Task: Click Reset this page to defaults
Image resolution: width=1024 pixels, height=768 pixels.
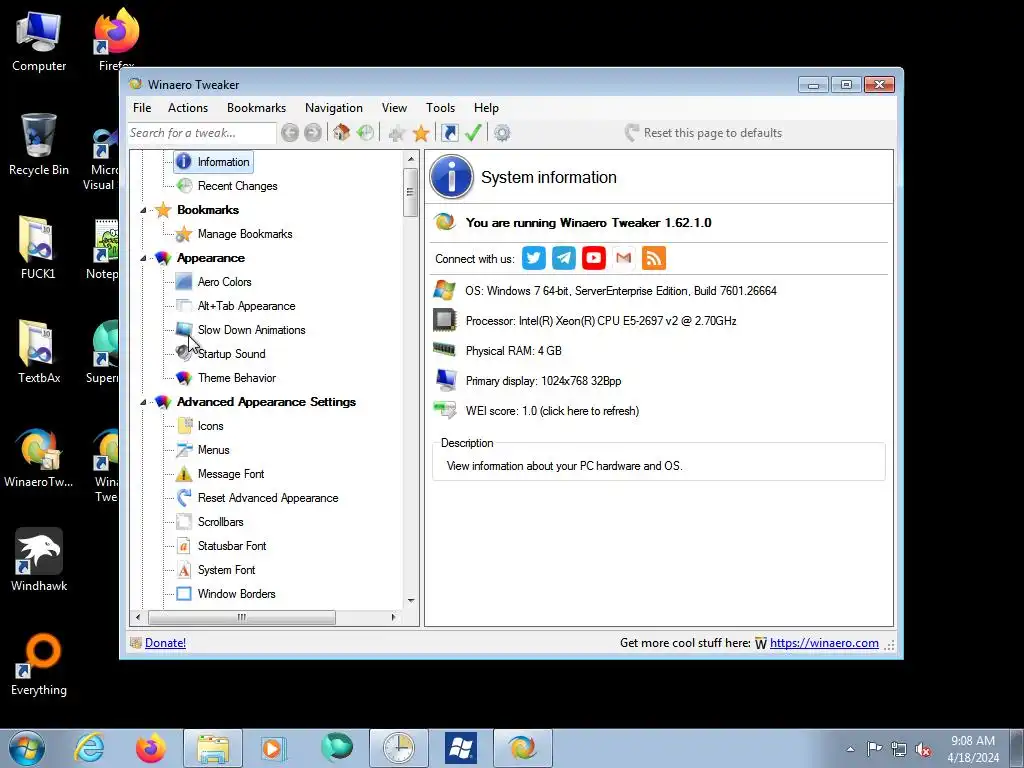Action: click(703, 133)
